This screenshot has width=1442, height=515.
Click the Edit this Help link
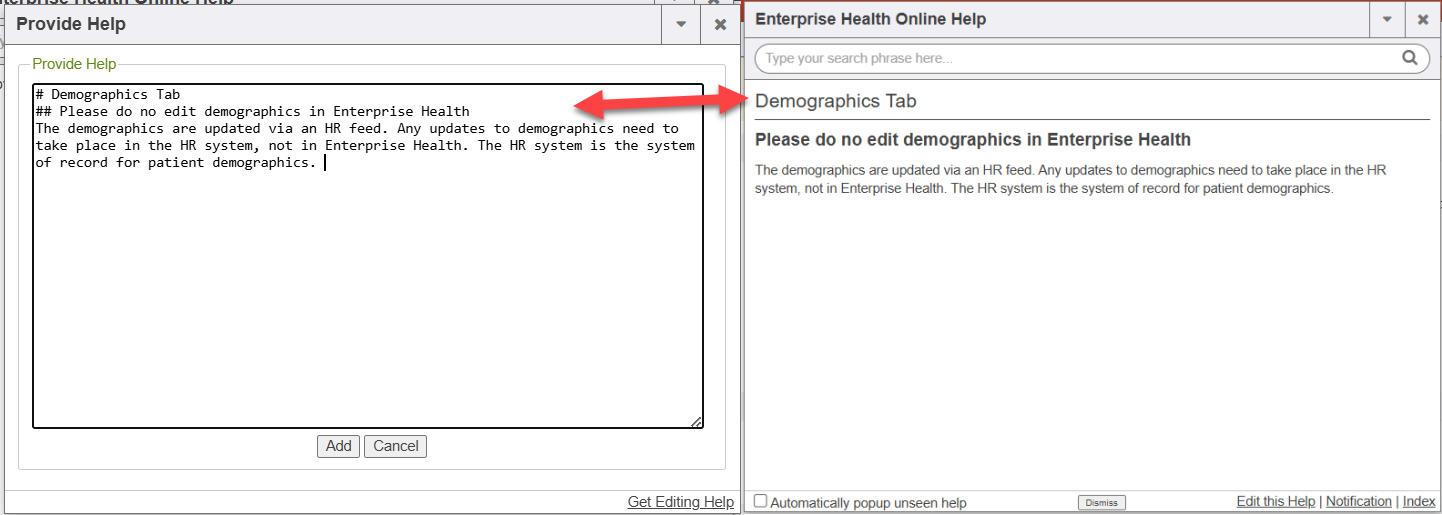[x=1275, y=502]
